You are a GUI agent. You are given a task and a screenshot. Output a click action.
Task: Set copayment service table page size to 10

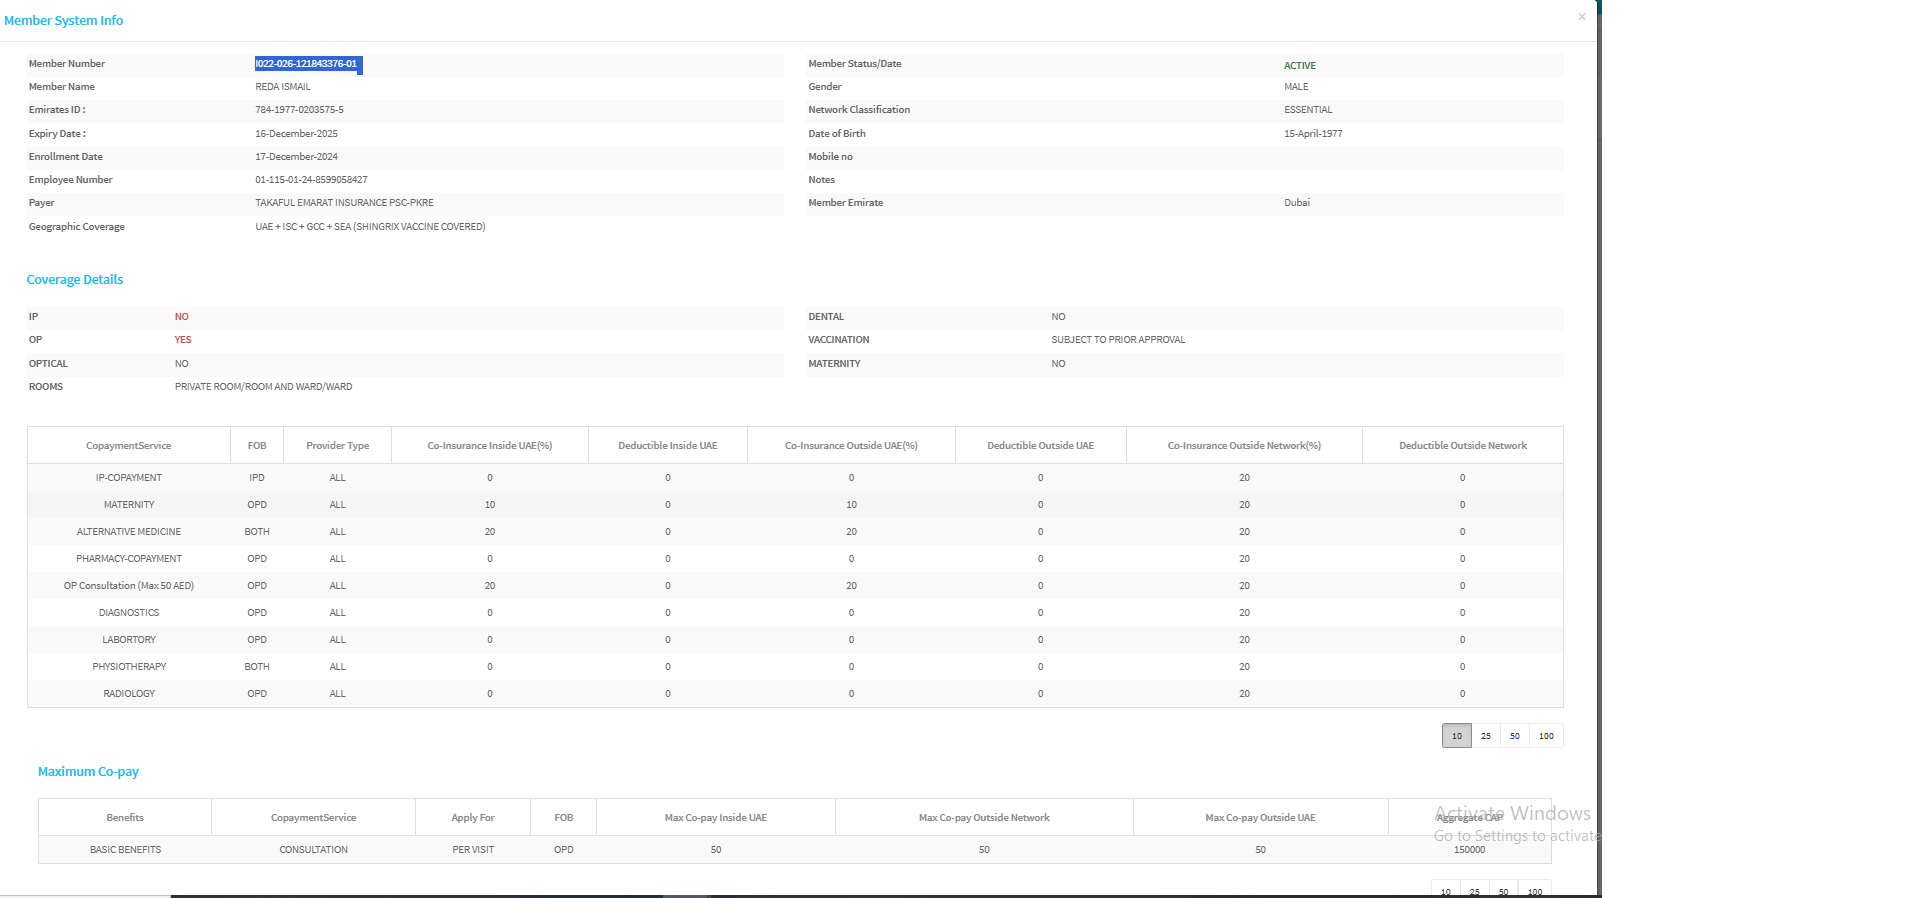click(x=1457, y=736)
